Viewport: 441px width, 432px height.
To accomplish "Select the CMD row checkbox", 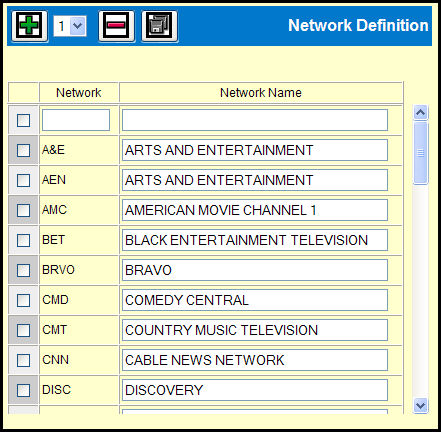I will pos(23,300).
